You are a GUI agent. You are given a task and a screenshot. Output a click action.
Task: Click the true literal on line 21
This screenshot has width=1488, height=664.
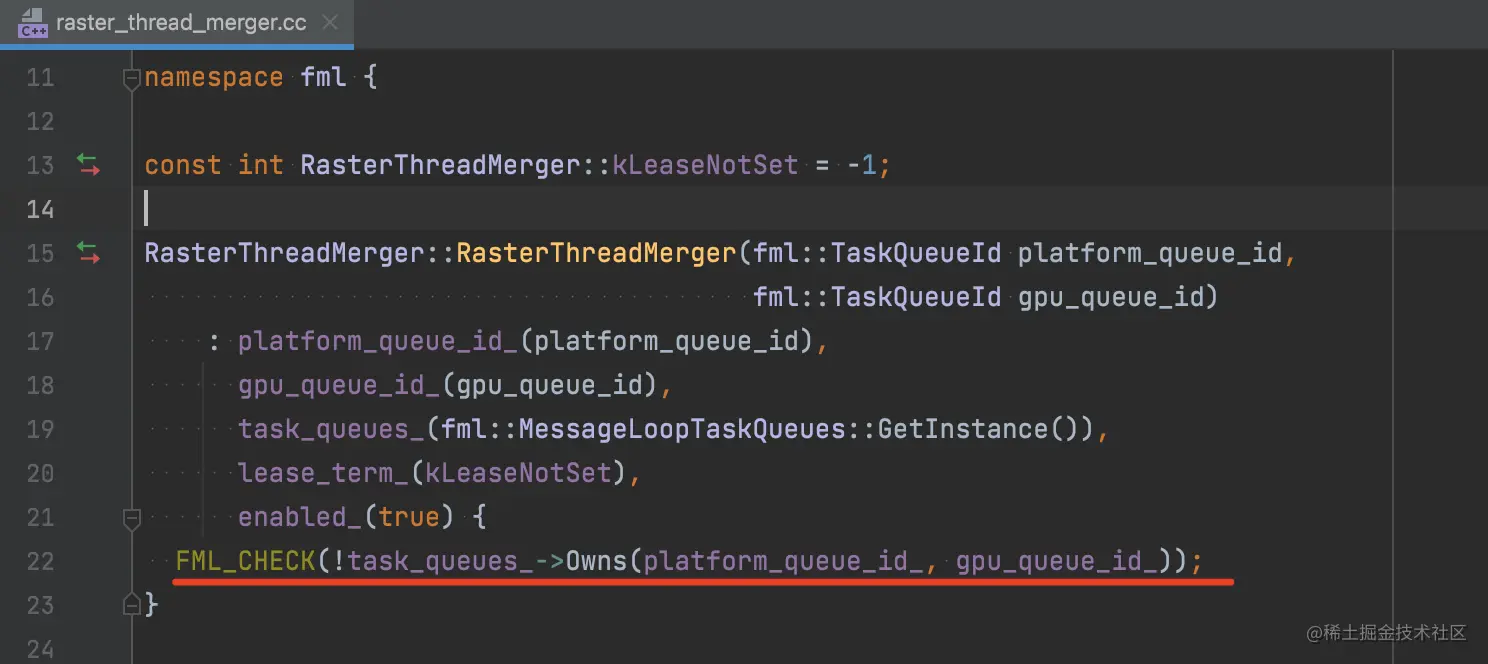(409, 517)
